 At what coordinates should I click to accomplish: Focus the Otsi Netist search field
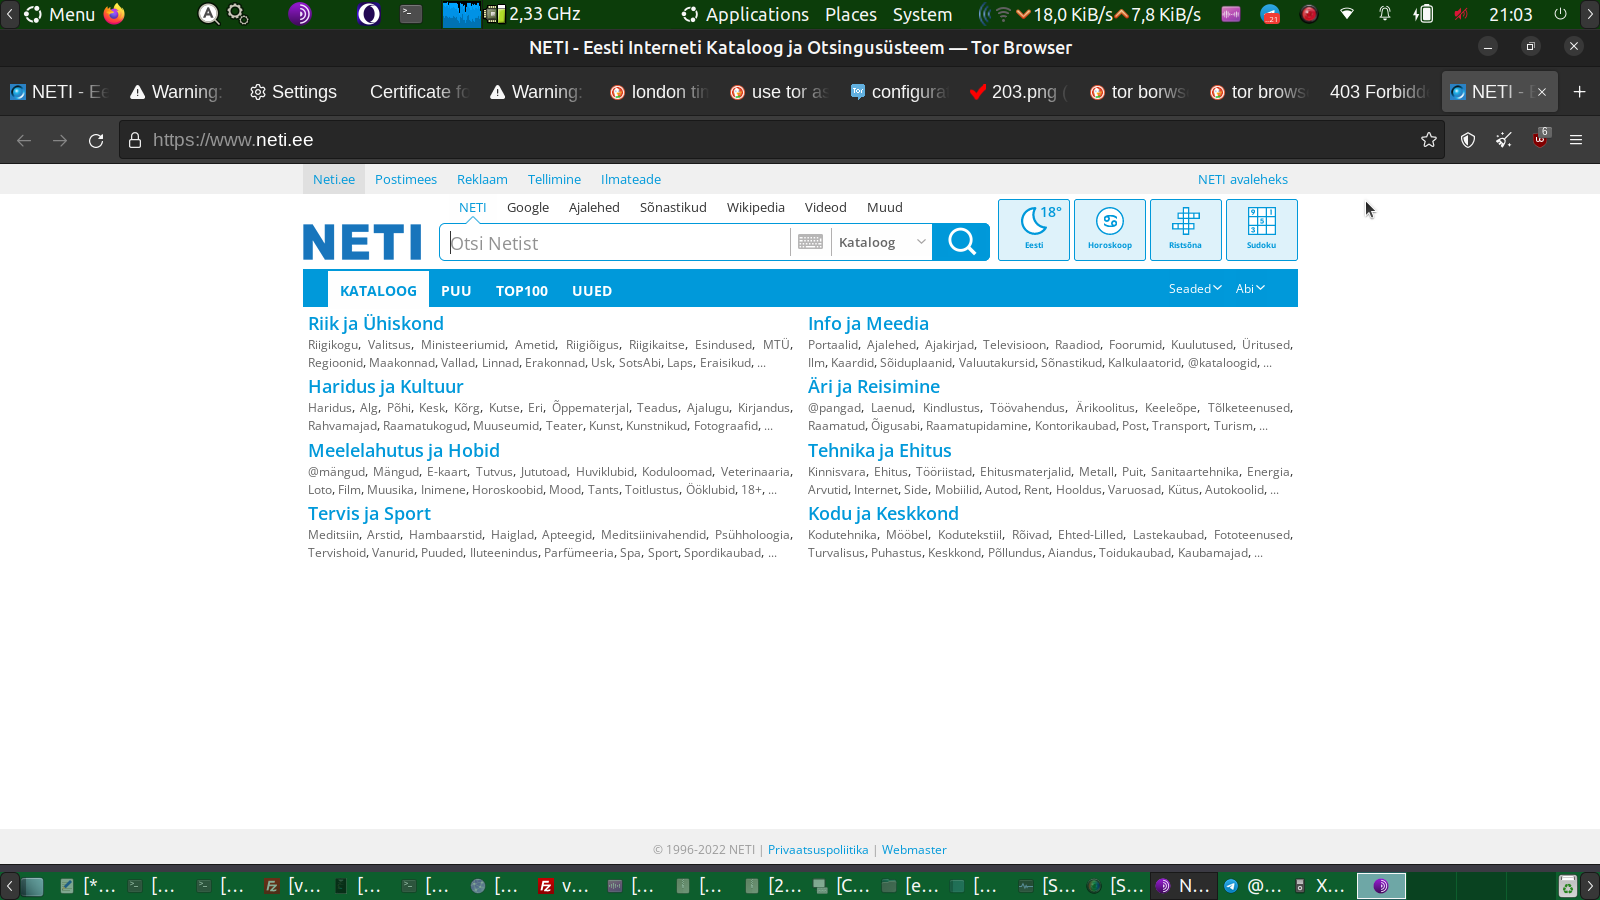615,242
